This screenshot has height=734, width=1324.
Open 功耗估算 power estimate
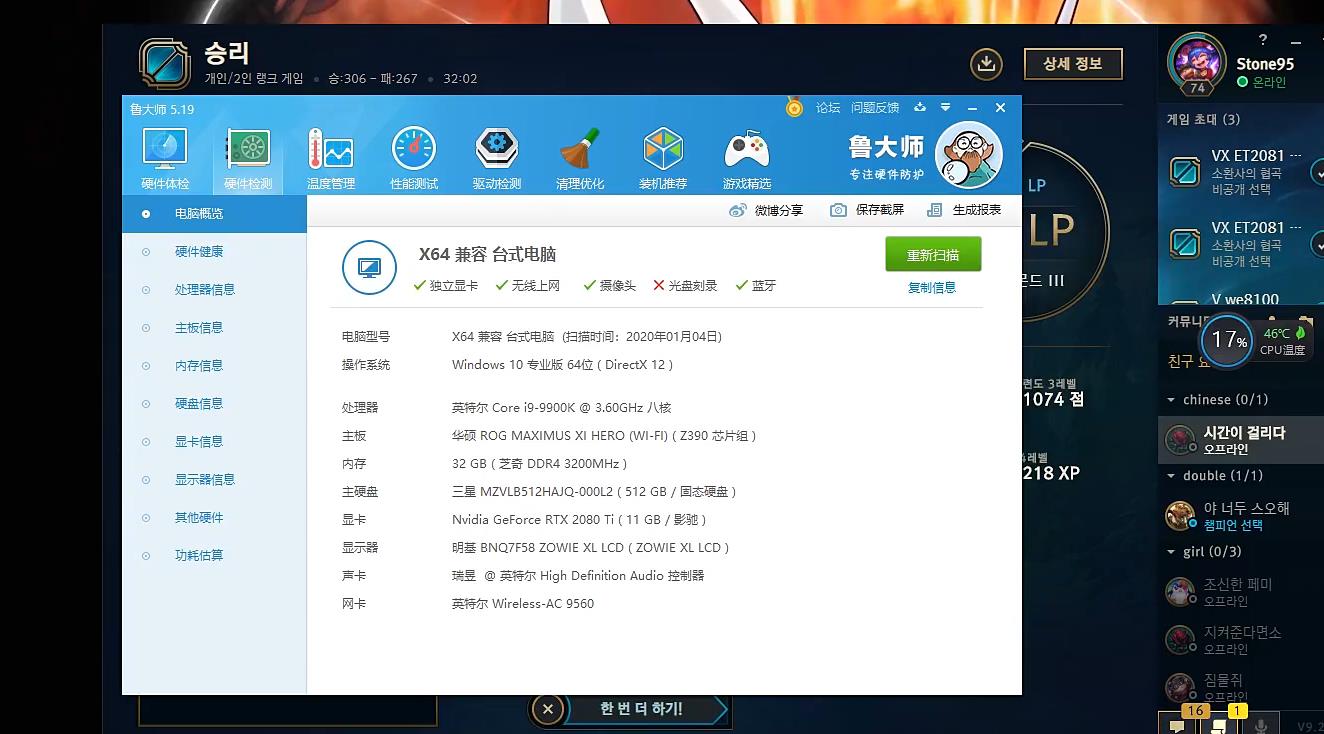click(214, 556)
